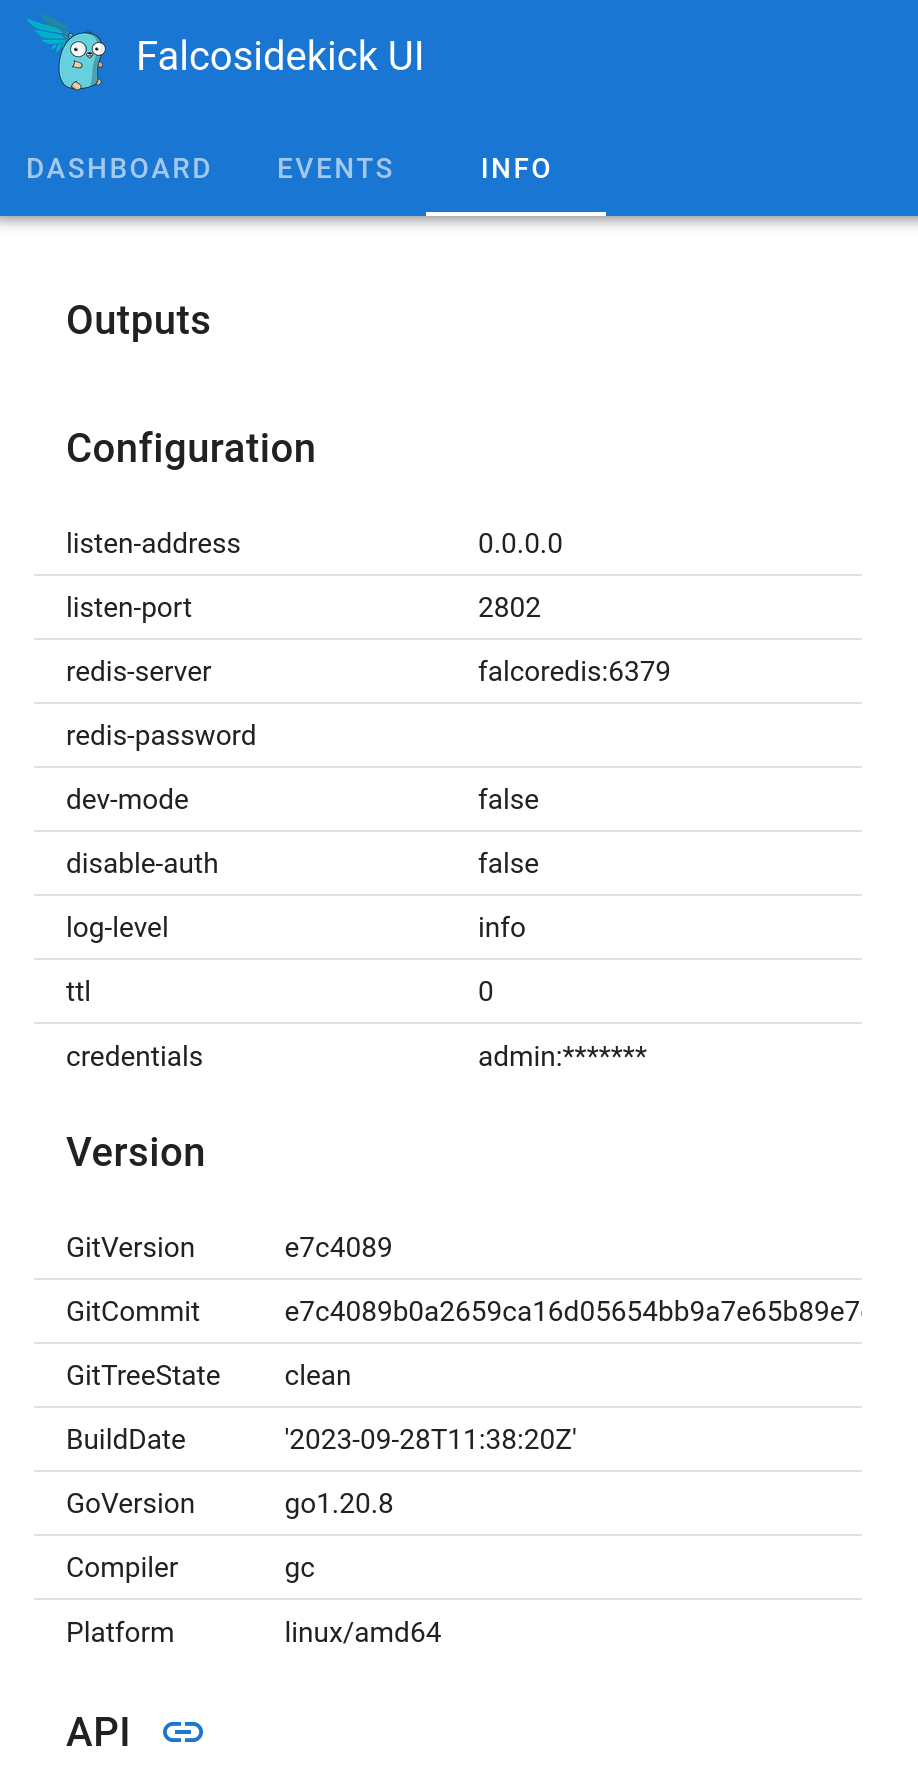Click the Falcosidekick UI title text
918x1776 pixels.
[281, 56]
